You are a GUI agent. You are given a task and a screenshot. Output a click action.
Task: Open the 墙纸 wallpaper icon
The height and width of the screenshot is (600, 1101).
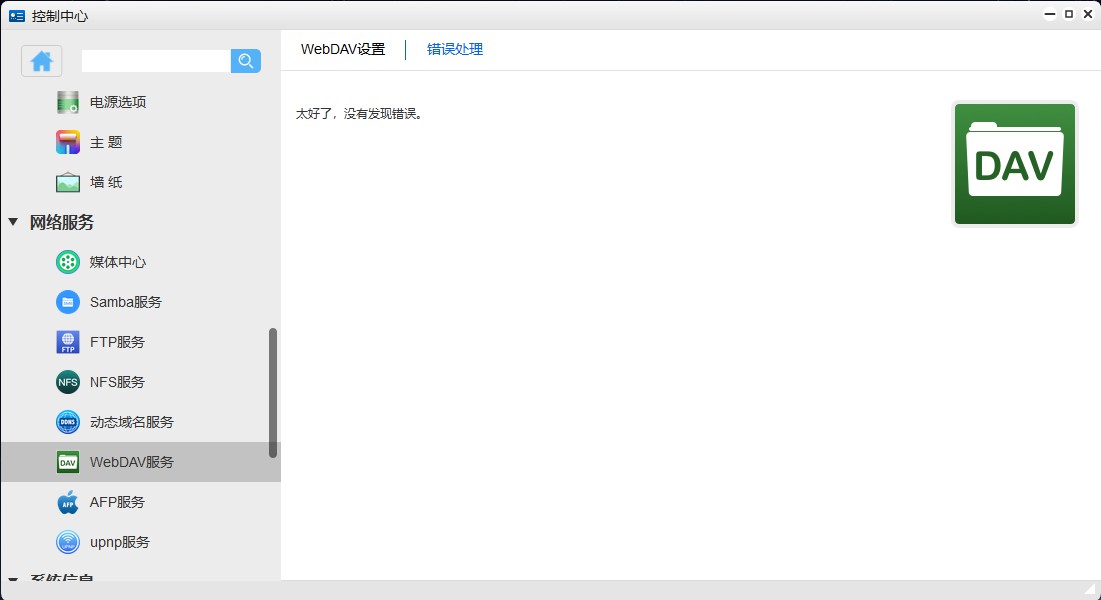click(x=68, y=182)
